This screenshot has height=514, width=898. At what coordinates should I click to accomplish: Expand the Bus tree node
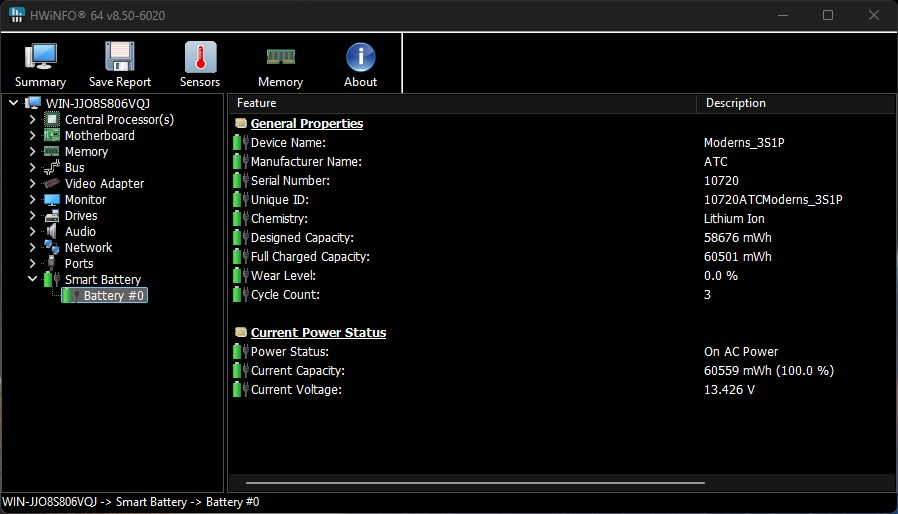click(x=33, y=167)
